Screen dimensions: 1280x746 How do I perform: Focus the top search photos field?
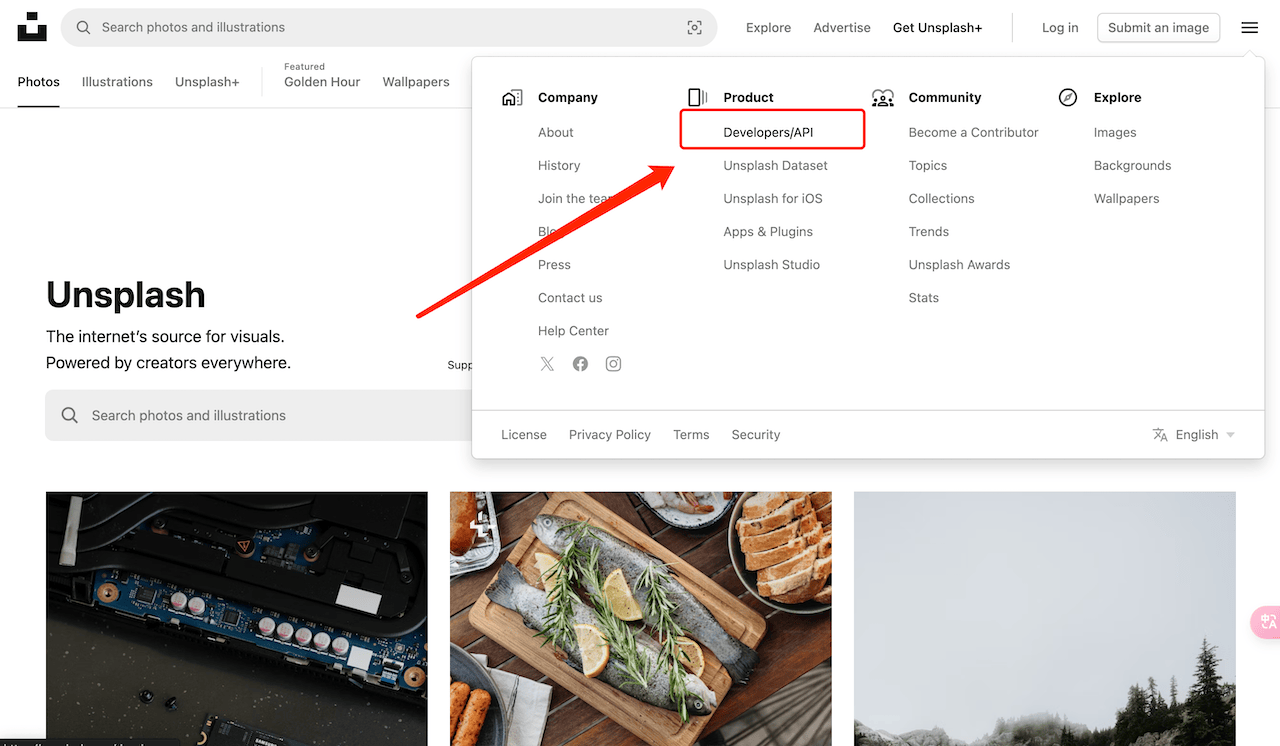point(389,28)
